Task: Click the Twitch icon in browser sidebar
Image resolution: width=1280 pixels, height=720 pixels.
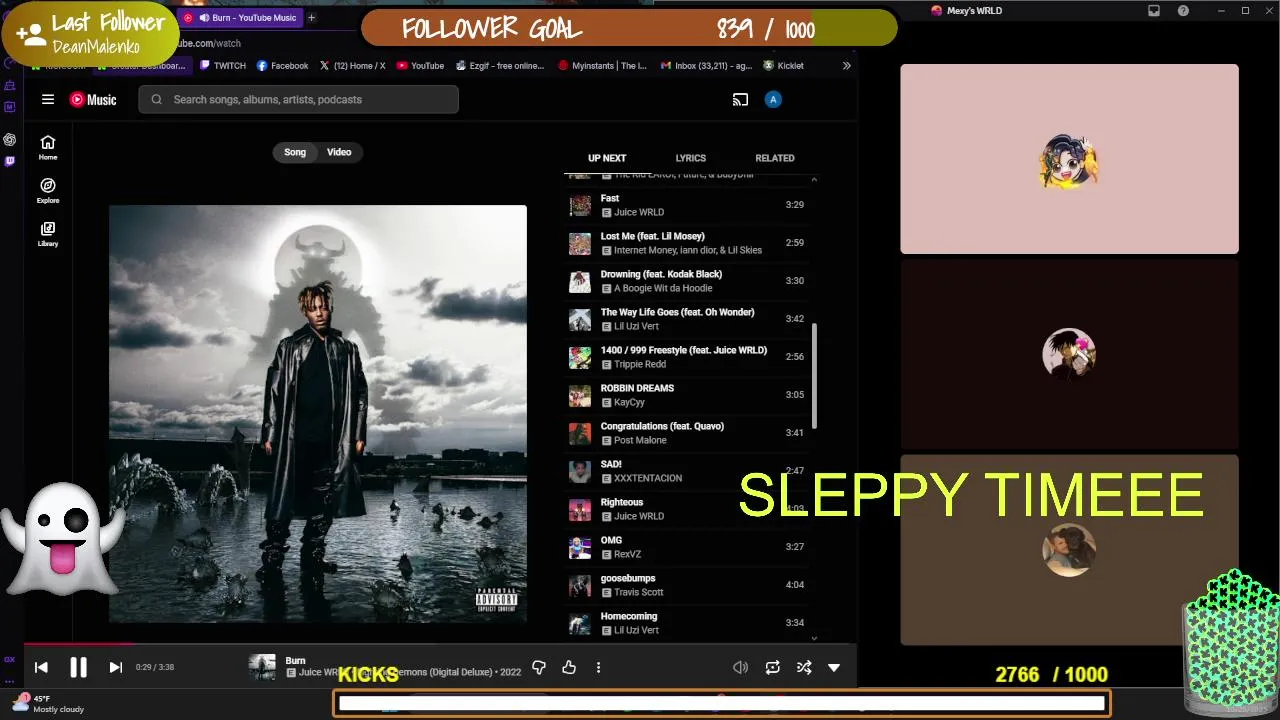Action: (x=10, y=161)
